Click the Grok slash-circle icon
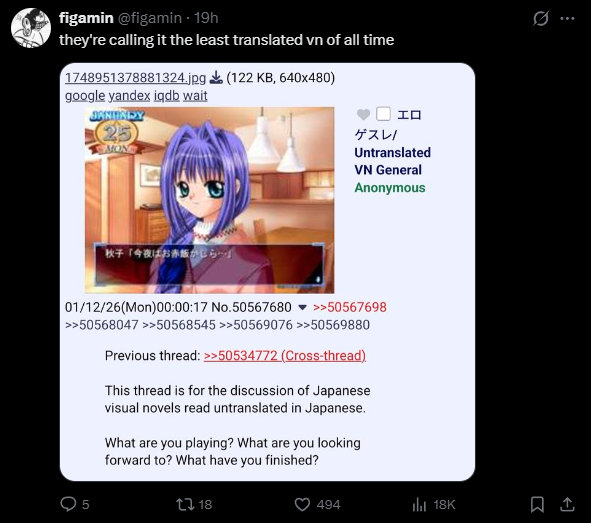The image size is (591, 523). pyautogui.click(x=540, y=18)
